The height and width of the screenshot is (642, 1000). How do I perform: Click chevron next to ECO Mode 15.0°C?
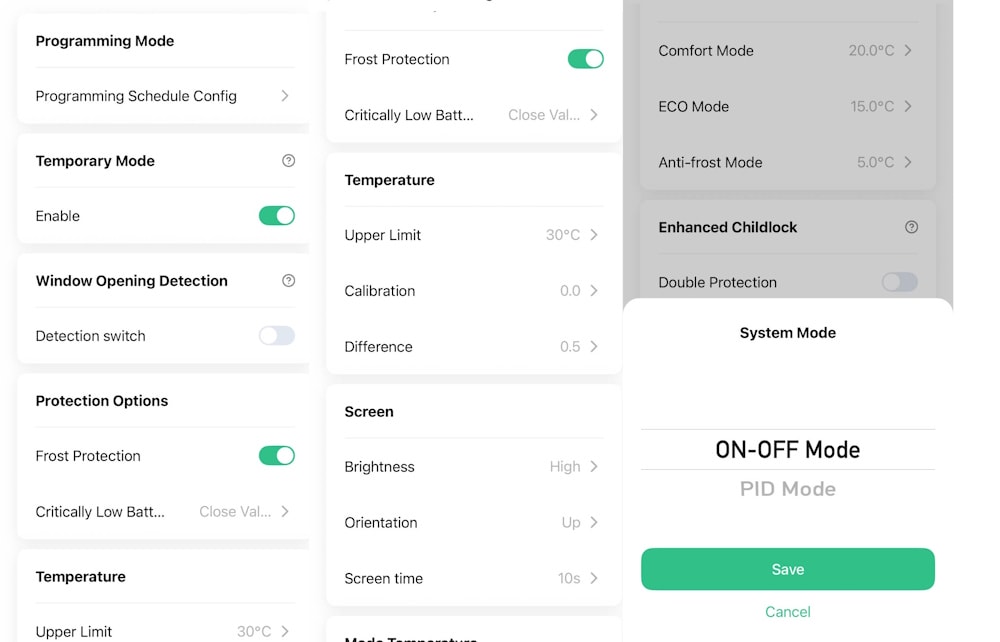click(908, 106)
